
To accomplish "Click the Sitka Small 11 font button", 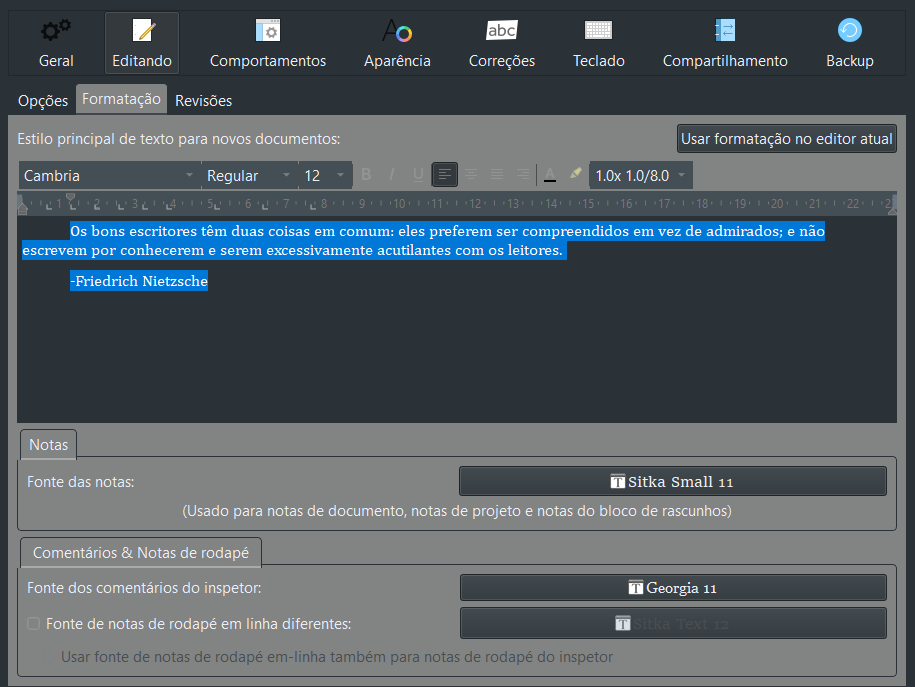I will 672,481.
